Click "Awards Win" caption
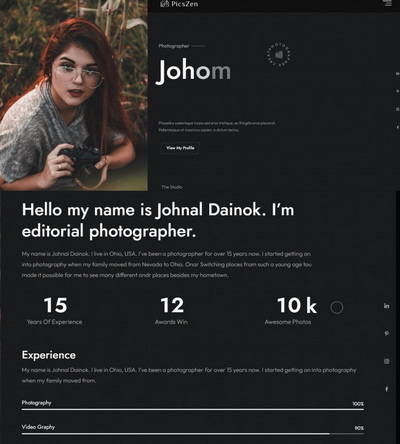Image resolution: width=400 pixels, height=444 pixels. tap(171, 322)
